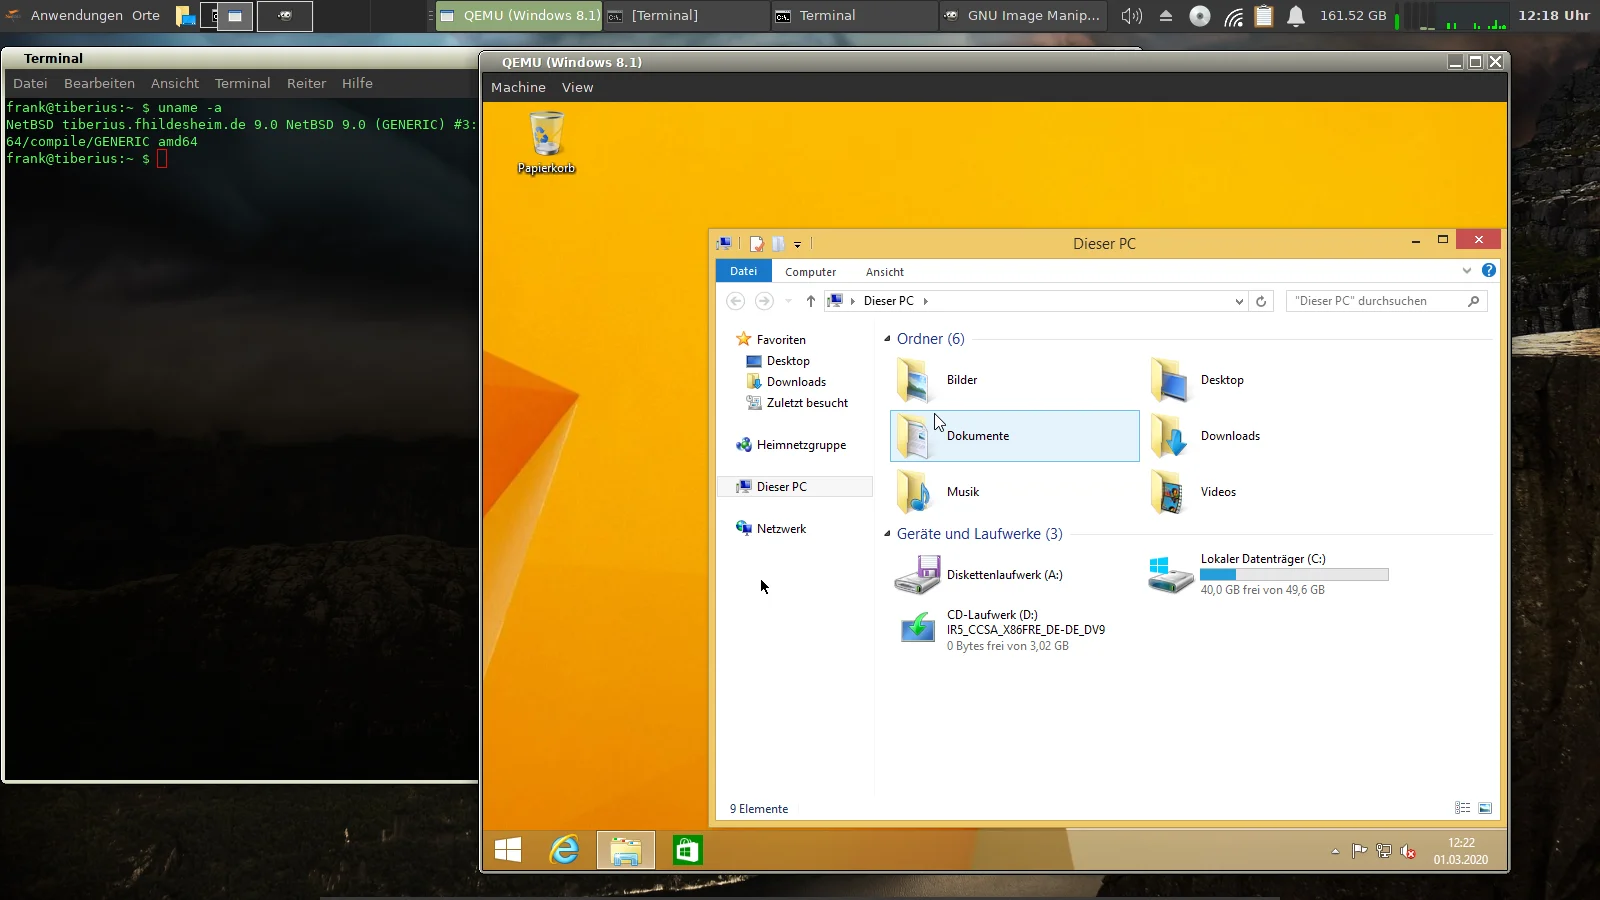The image size is (1600, 900).
Task: Select CD-Laufwerk (D:) drive icon
Action: point(917,629)
